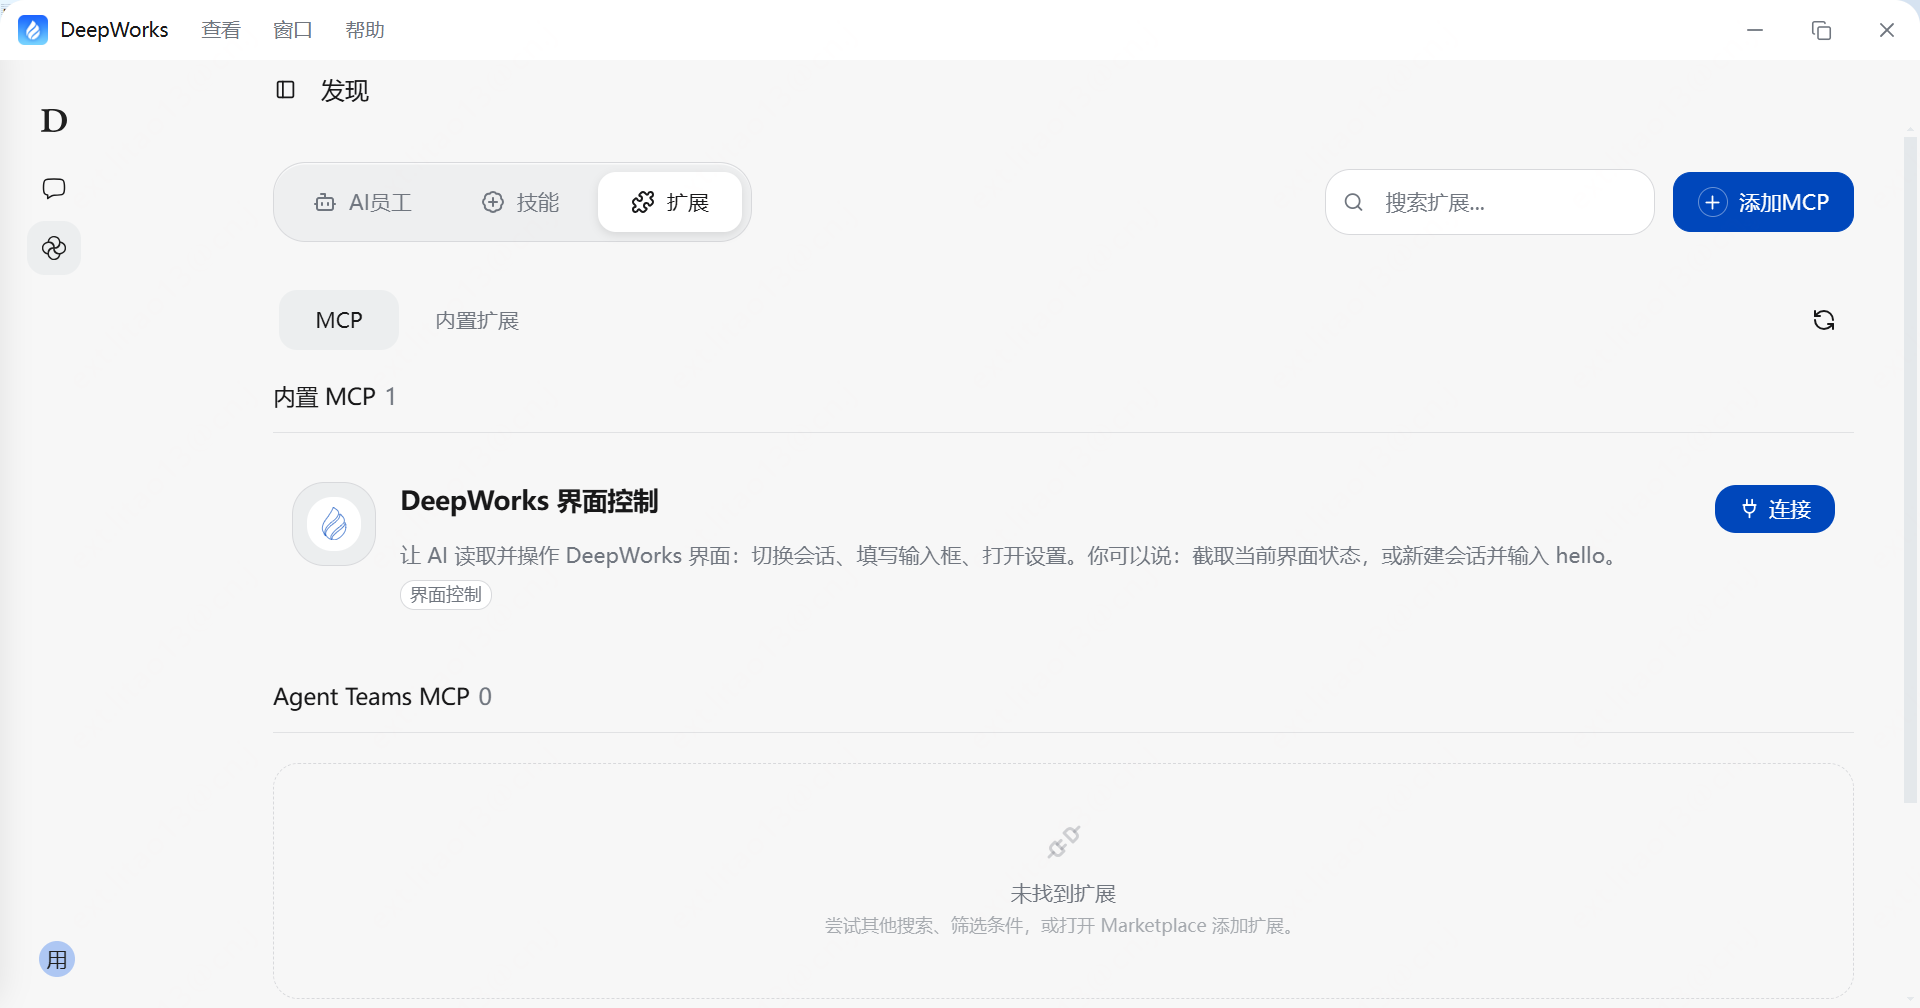This screenshot has height=1008, width=1920.
Task: Click the D logo in the left sidebar
Action: point(54,121)
